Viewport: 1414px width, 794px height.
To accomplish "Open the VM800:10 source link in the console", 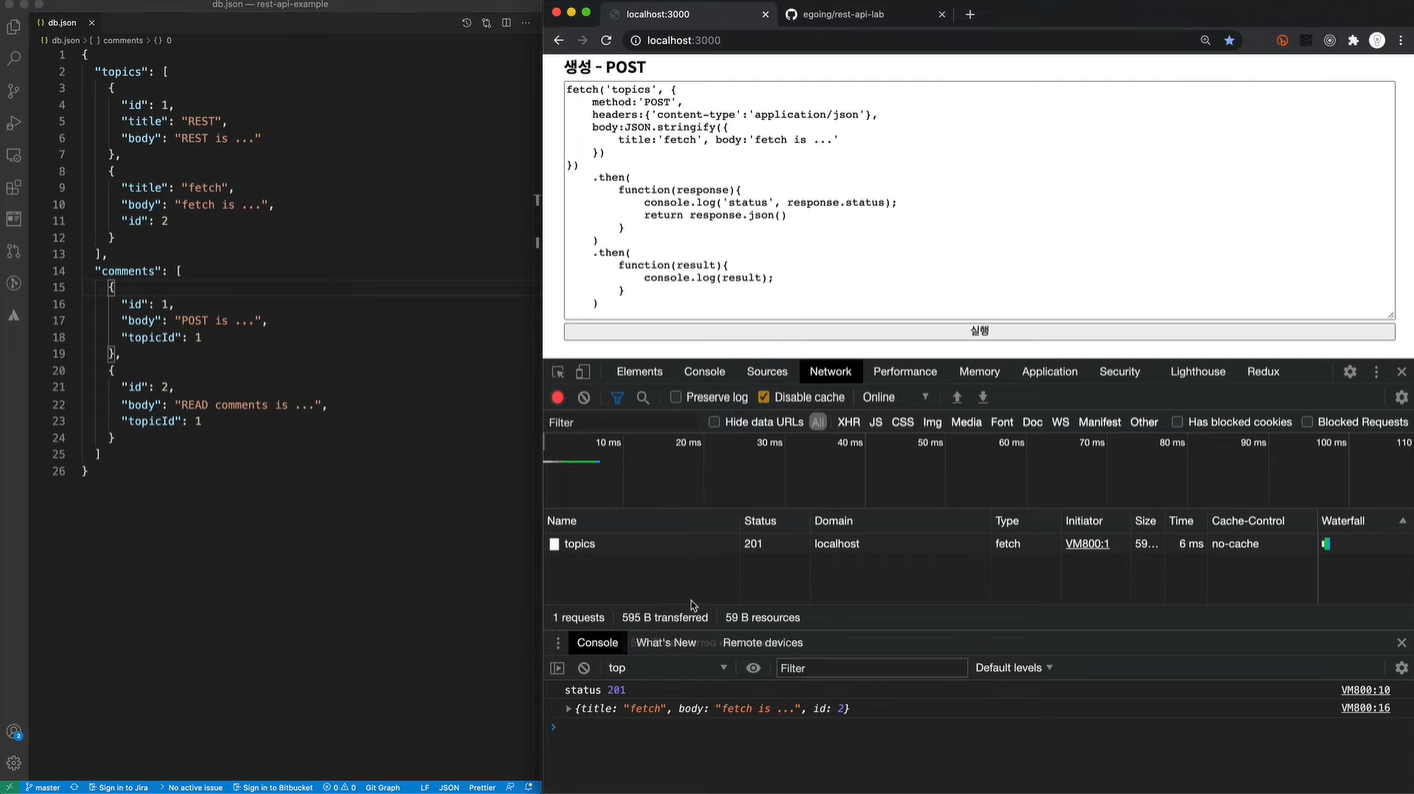I will pyautogui.click(x=1365, y=690).
